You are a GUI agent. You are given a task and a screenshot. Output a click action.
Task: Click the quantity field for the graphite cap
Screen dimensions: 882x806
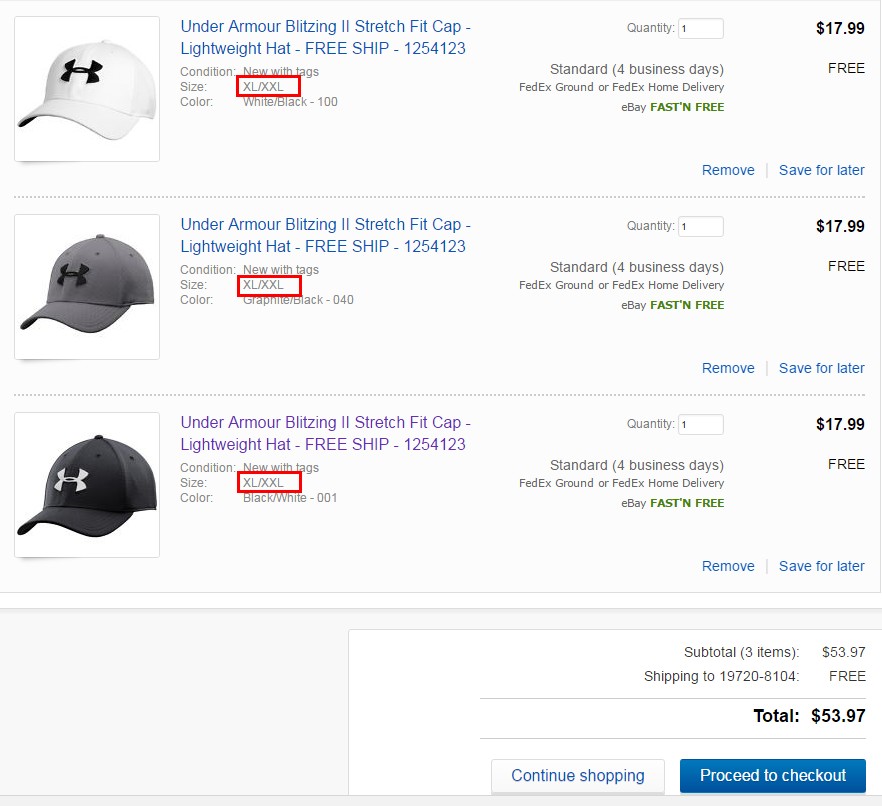coord(700,227)
